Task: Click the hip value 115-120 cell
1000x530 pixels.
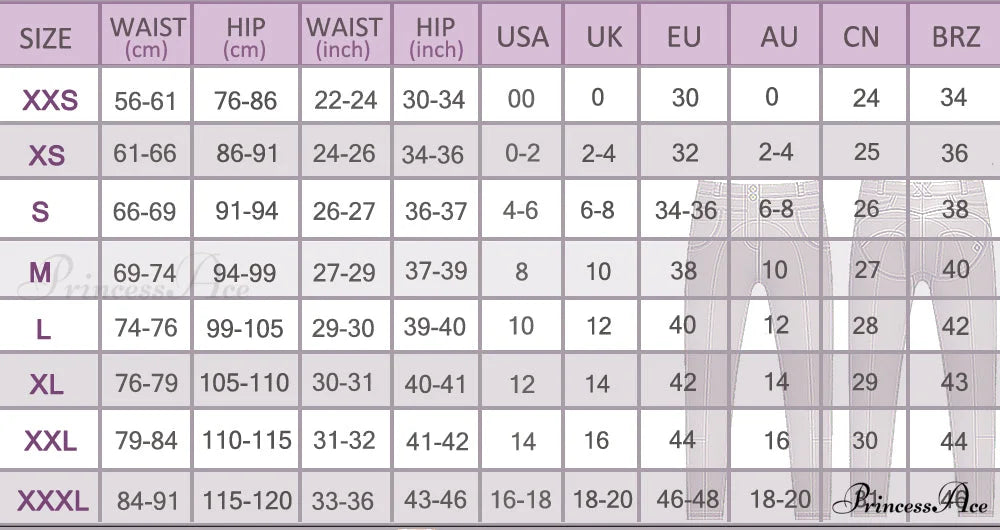Action: [x=246, y=500]
